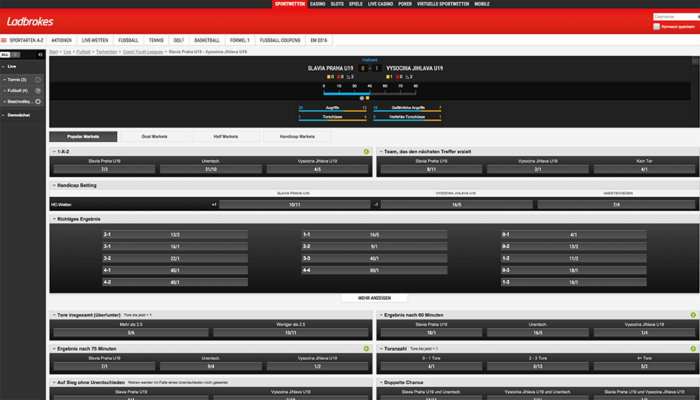700x400 pixels.
Task: Open the Fussball Coupons menu item
Action: click(280, 40)
